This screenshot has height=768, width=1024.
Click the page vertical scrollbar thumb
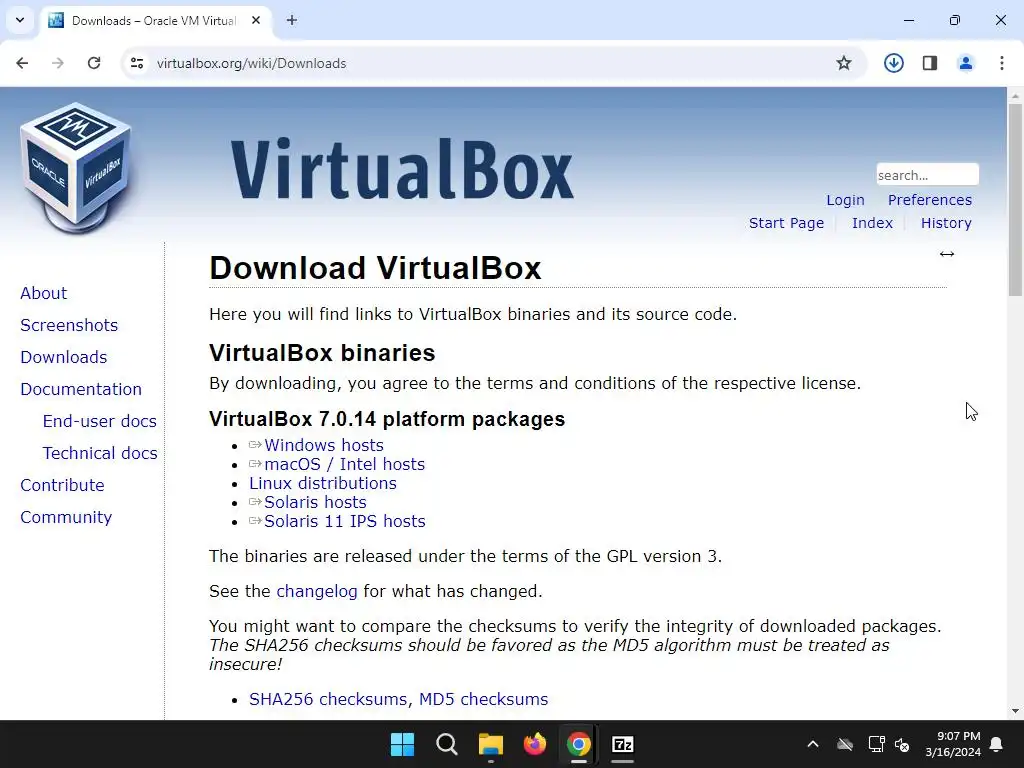[1015, 199]
